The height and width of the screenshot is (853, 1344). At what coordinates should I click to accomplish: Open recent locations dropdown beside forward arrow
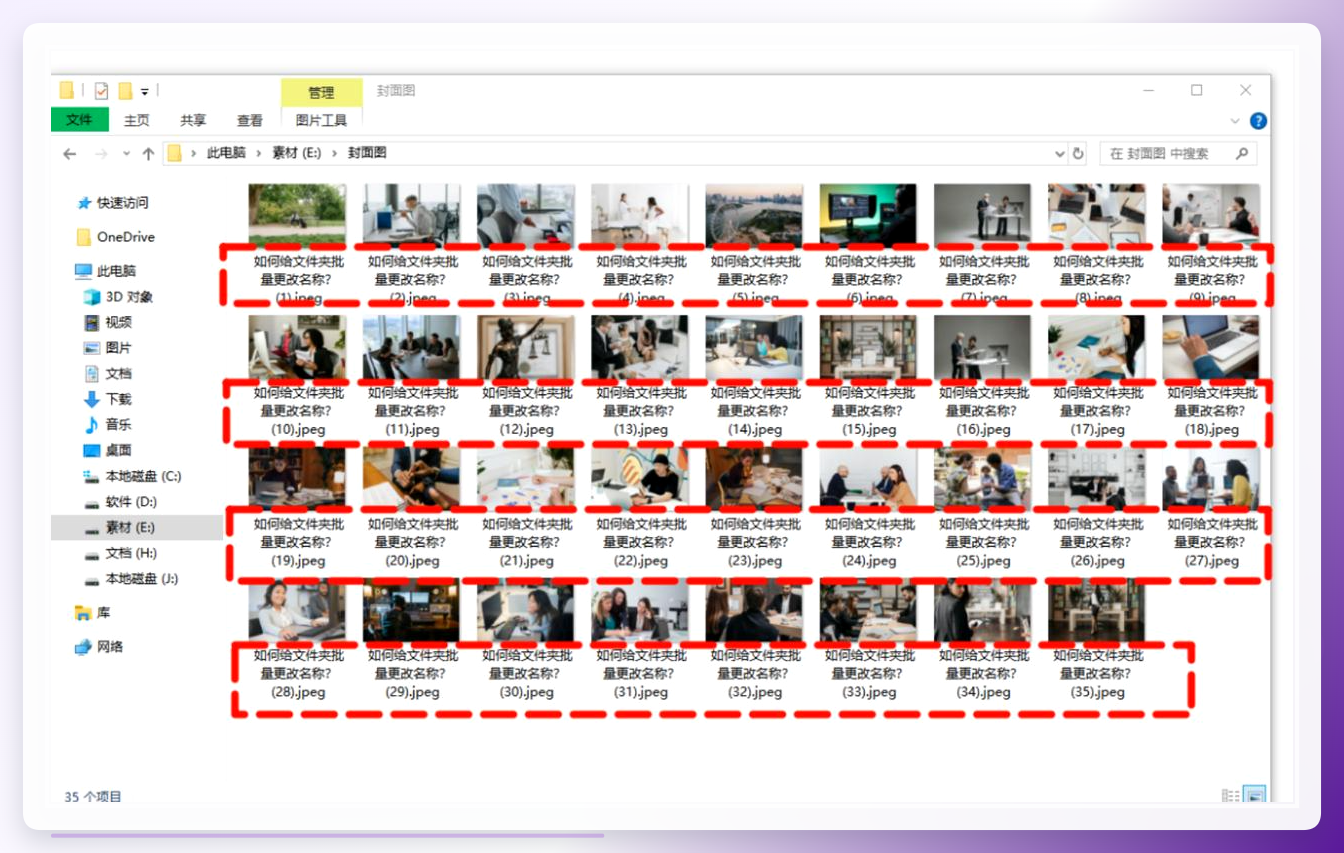[126, 154]
